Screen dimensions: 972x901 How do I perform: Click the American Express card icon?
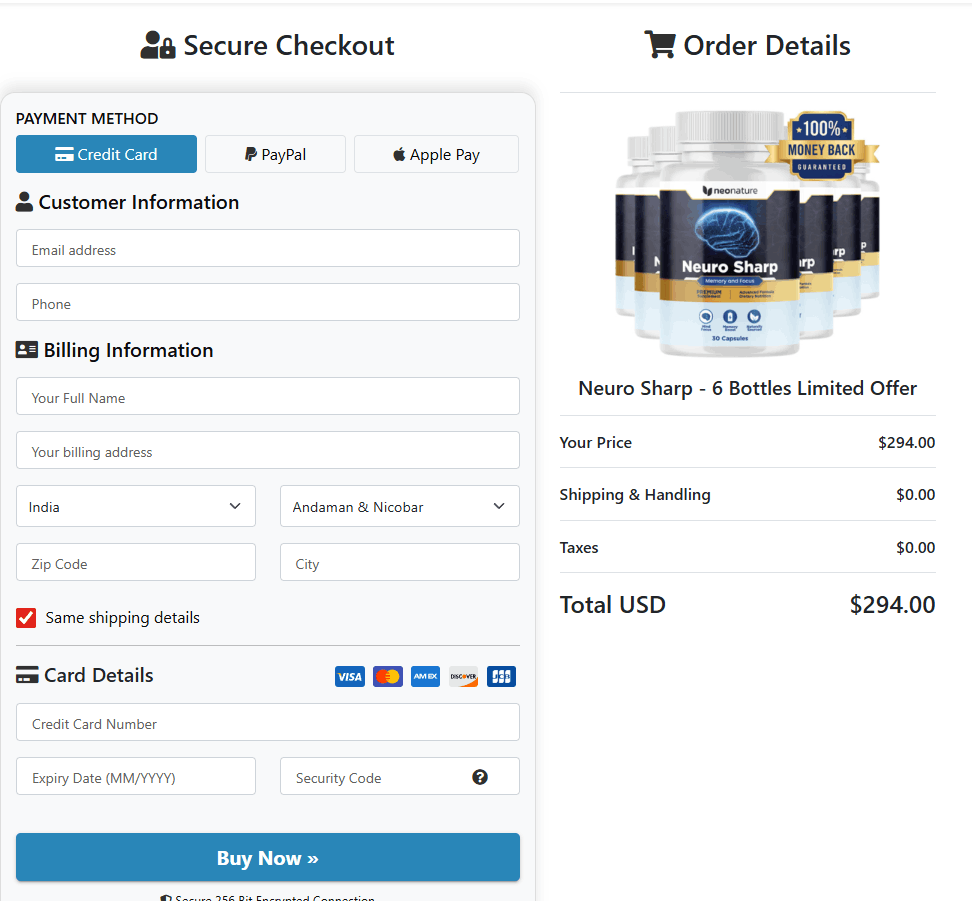pos(425,677)
